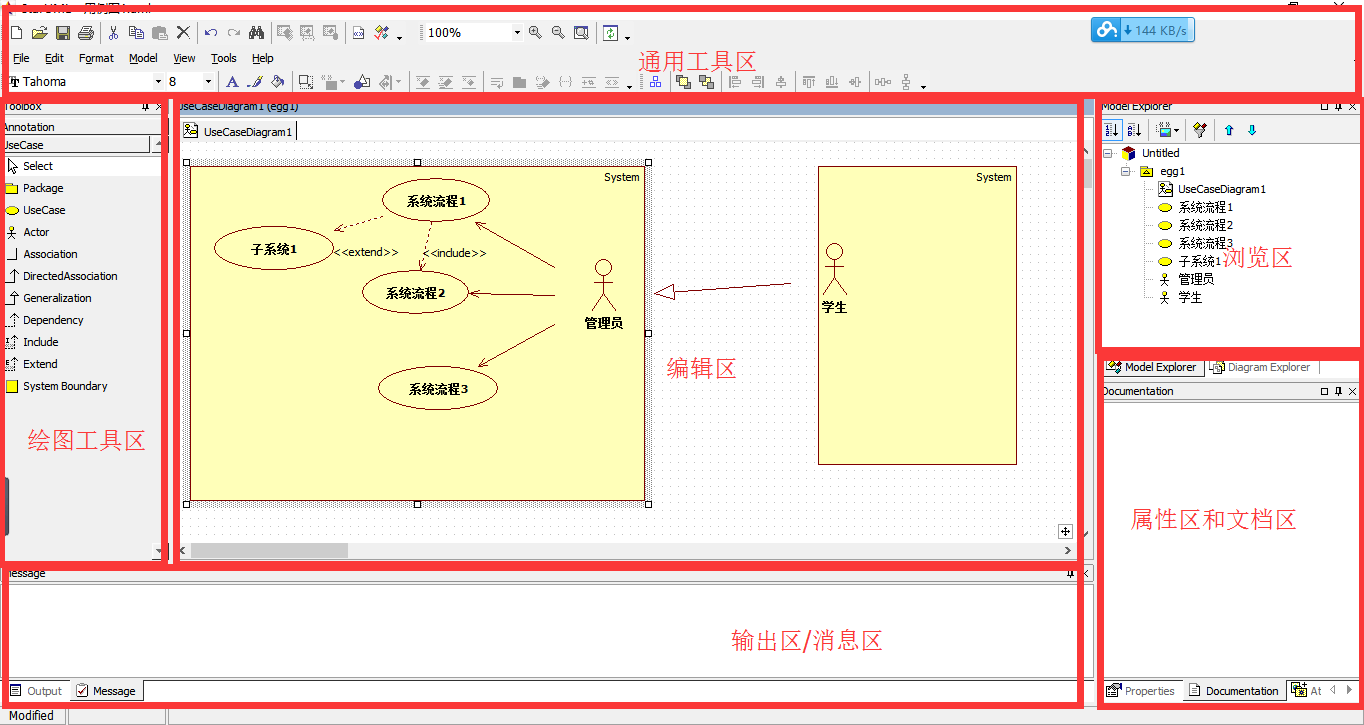
Task: Undo the last action
Action: click(211, 33)
